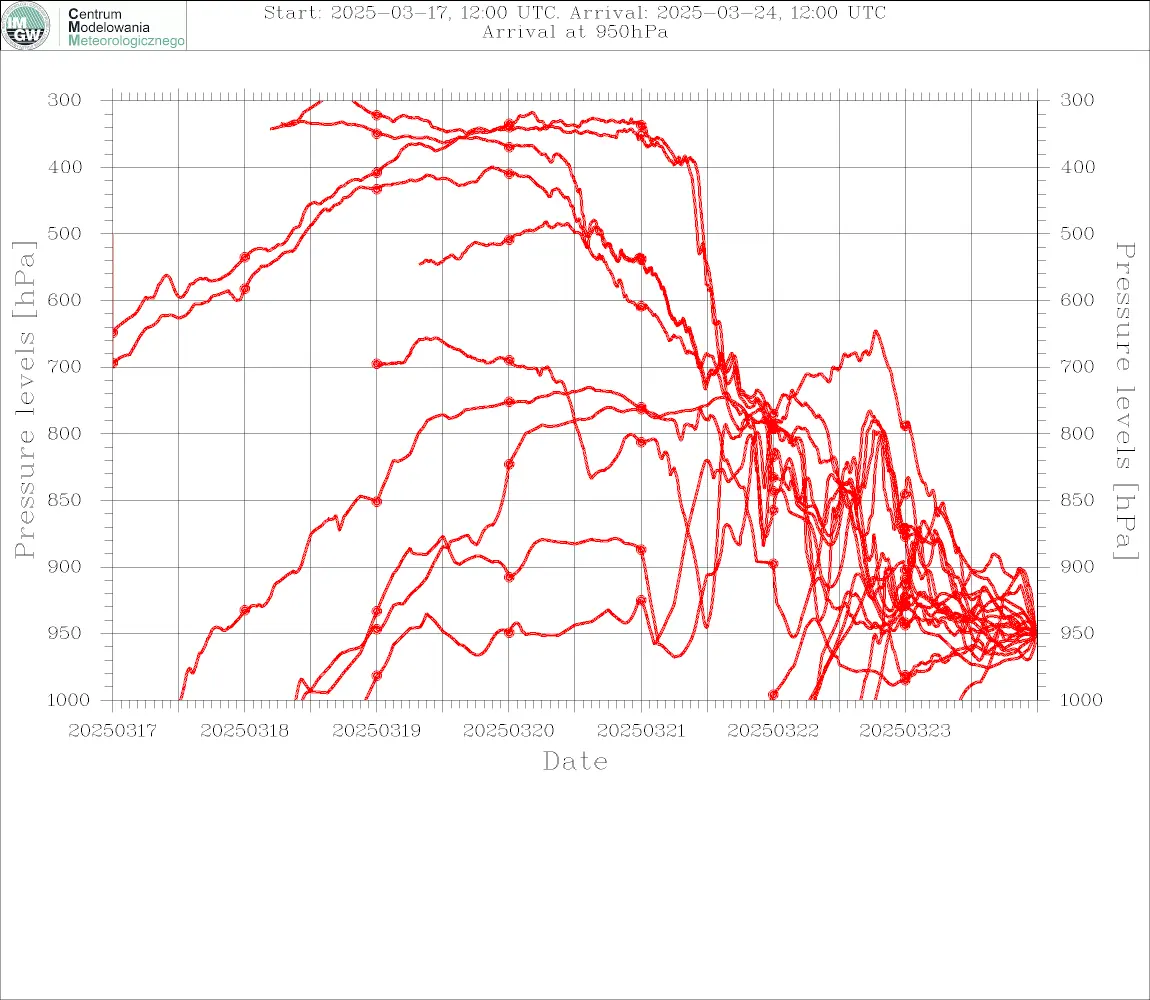Image resolution: width=1150 pixels, height=1000 pixels.
Task: Click the right axis 600 label
Action: pyautogui.click(x=1077, y=300)
